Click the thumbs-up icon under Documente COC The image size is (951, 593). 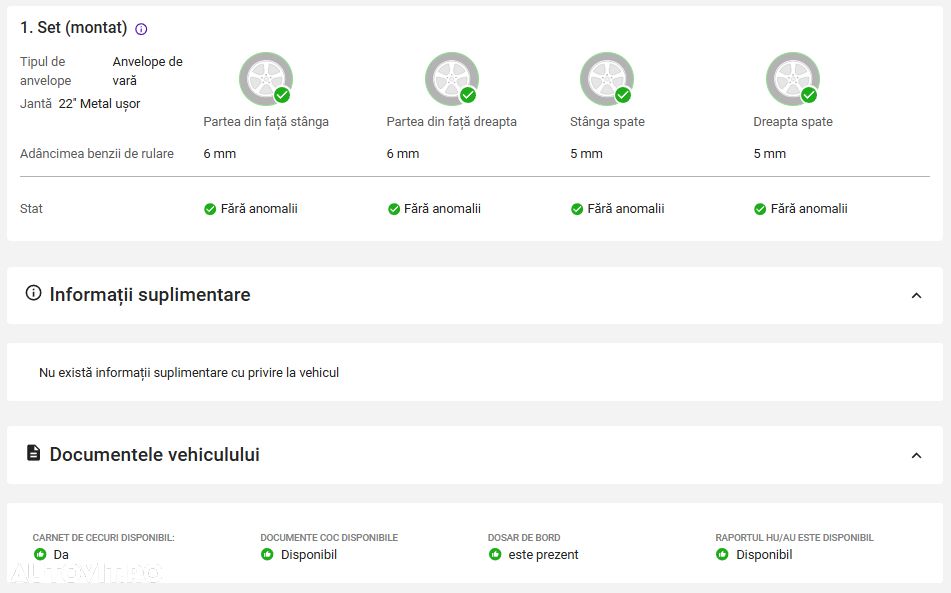(x=267, y=554)
